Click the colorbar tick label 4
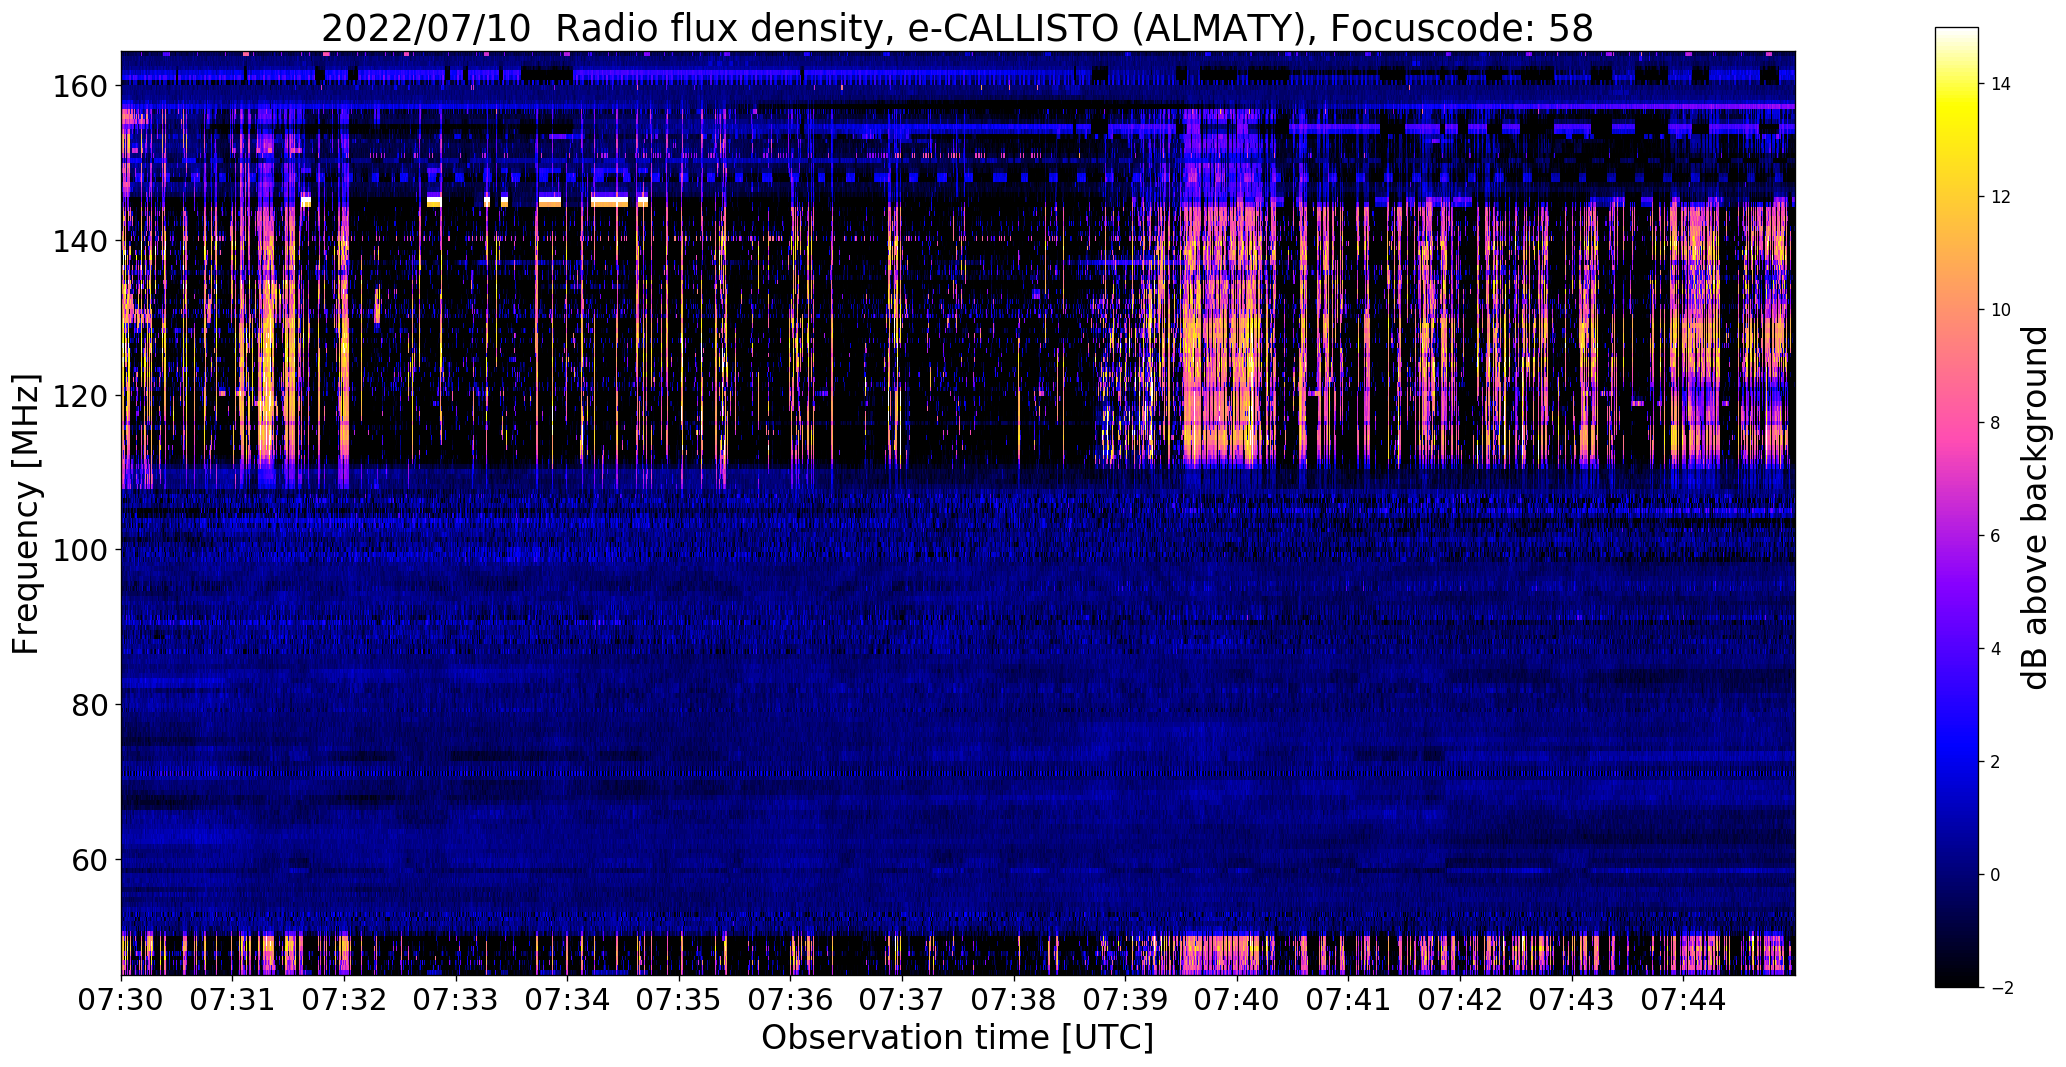Screen dimensions: 2066x1067 pos(1995,649)
